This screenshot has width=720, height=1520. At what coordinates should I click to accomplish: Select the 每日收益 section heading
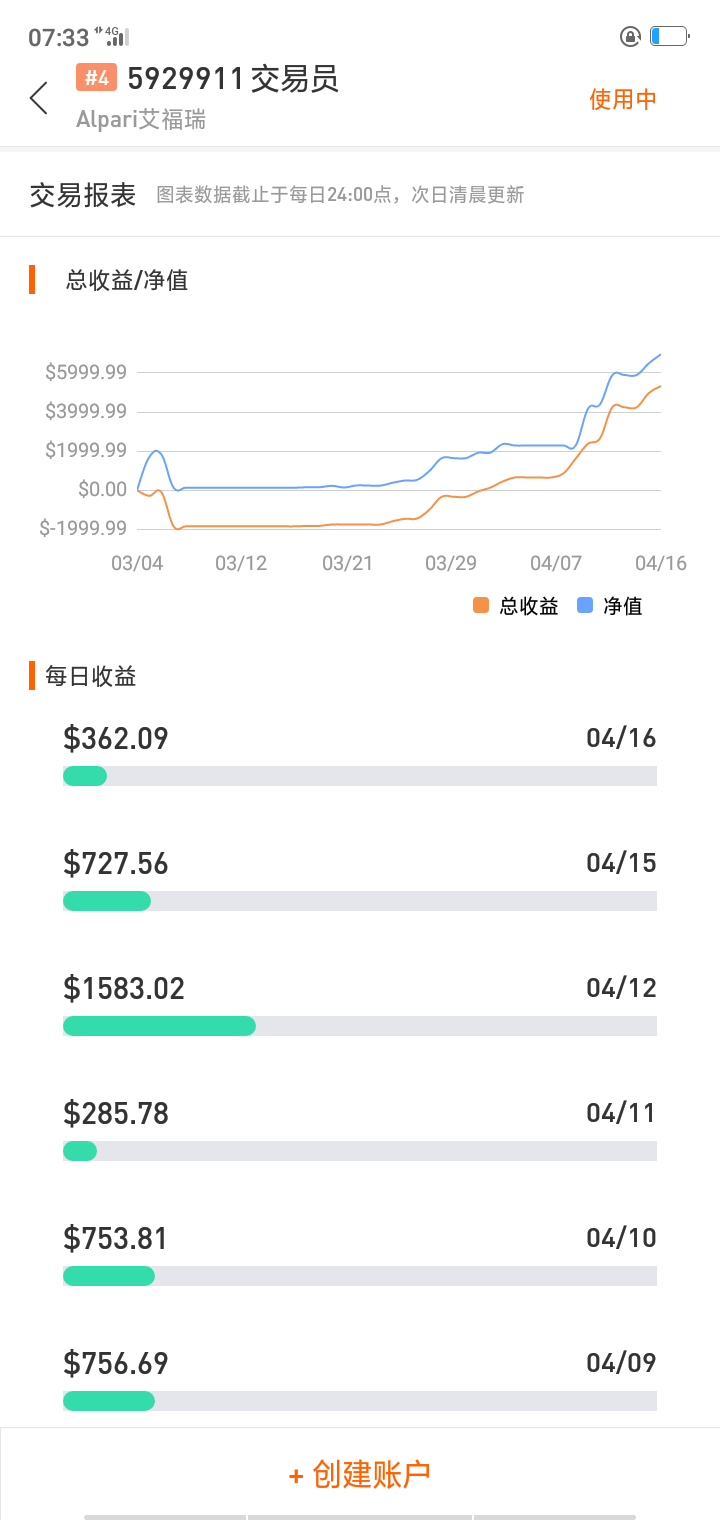(91, 677)
